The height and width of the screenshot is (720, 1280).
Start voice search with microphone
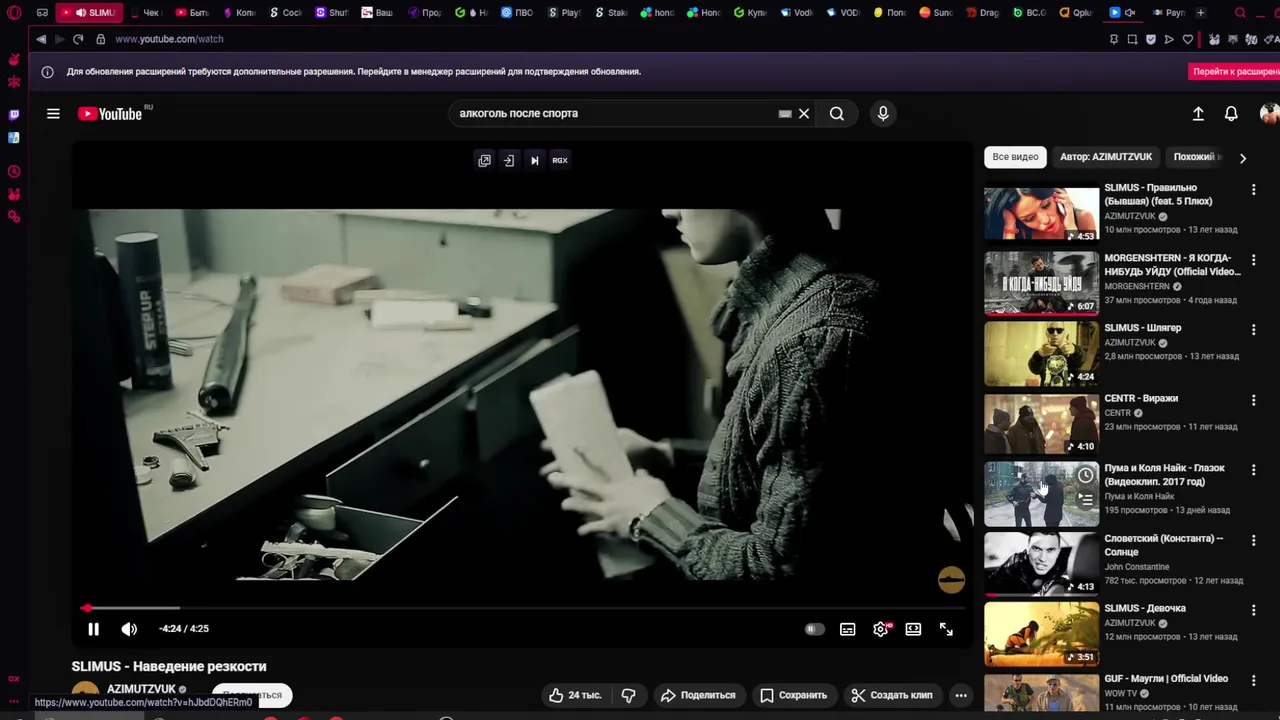pyautogui.click(x=883, y=114)
